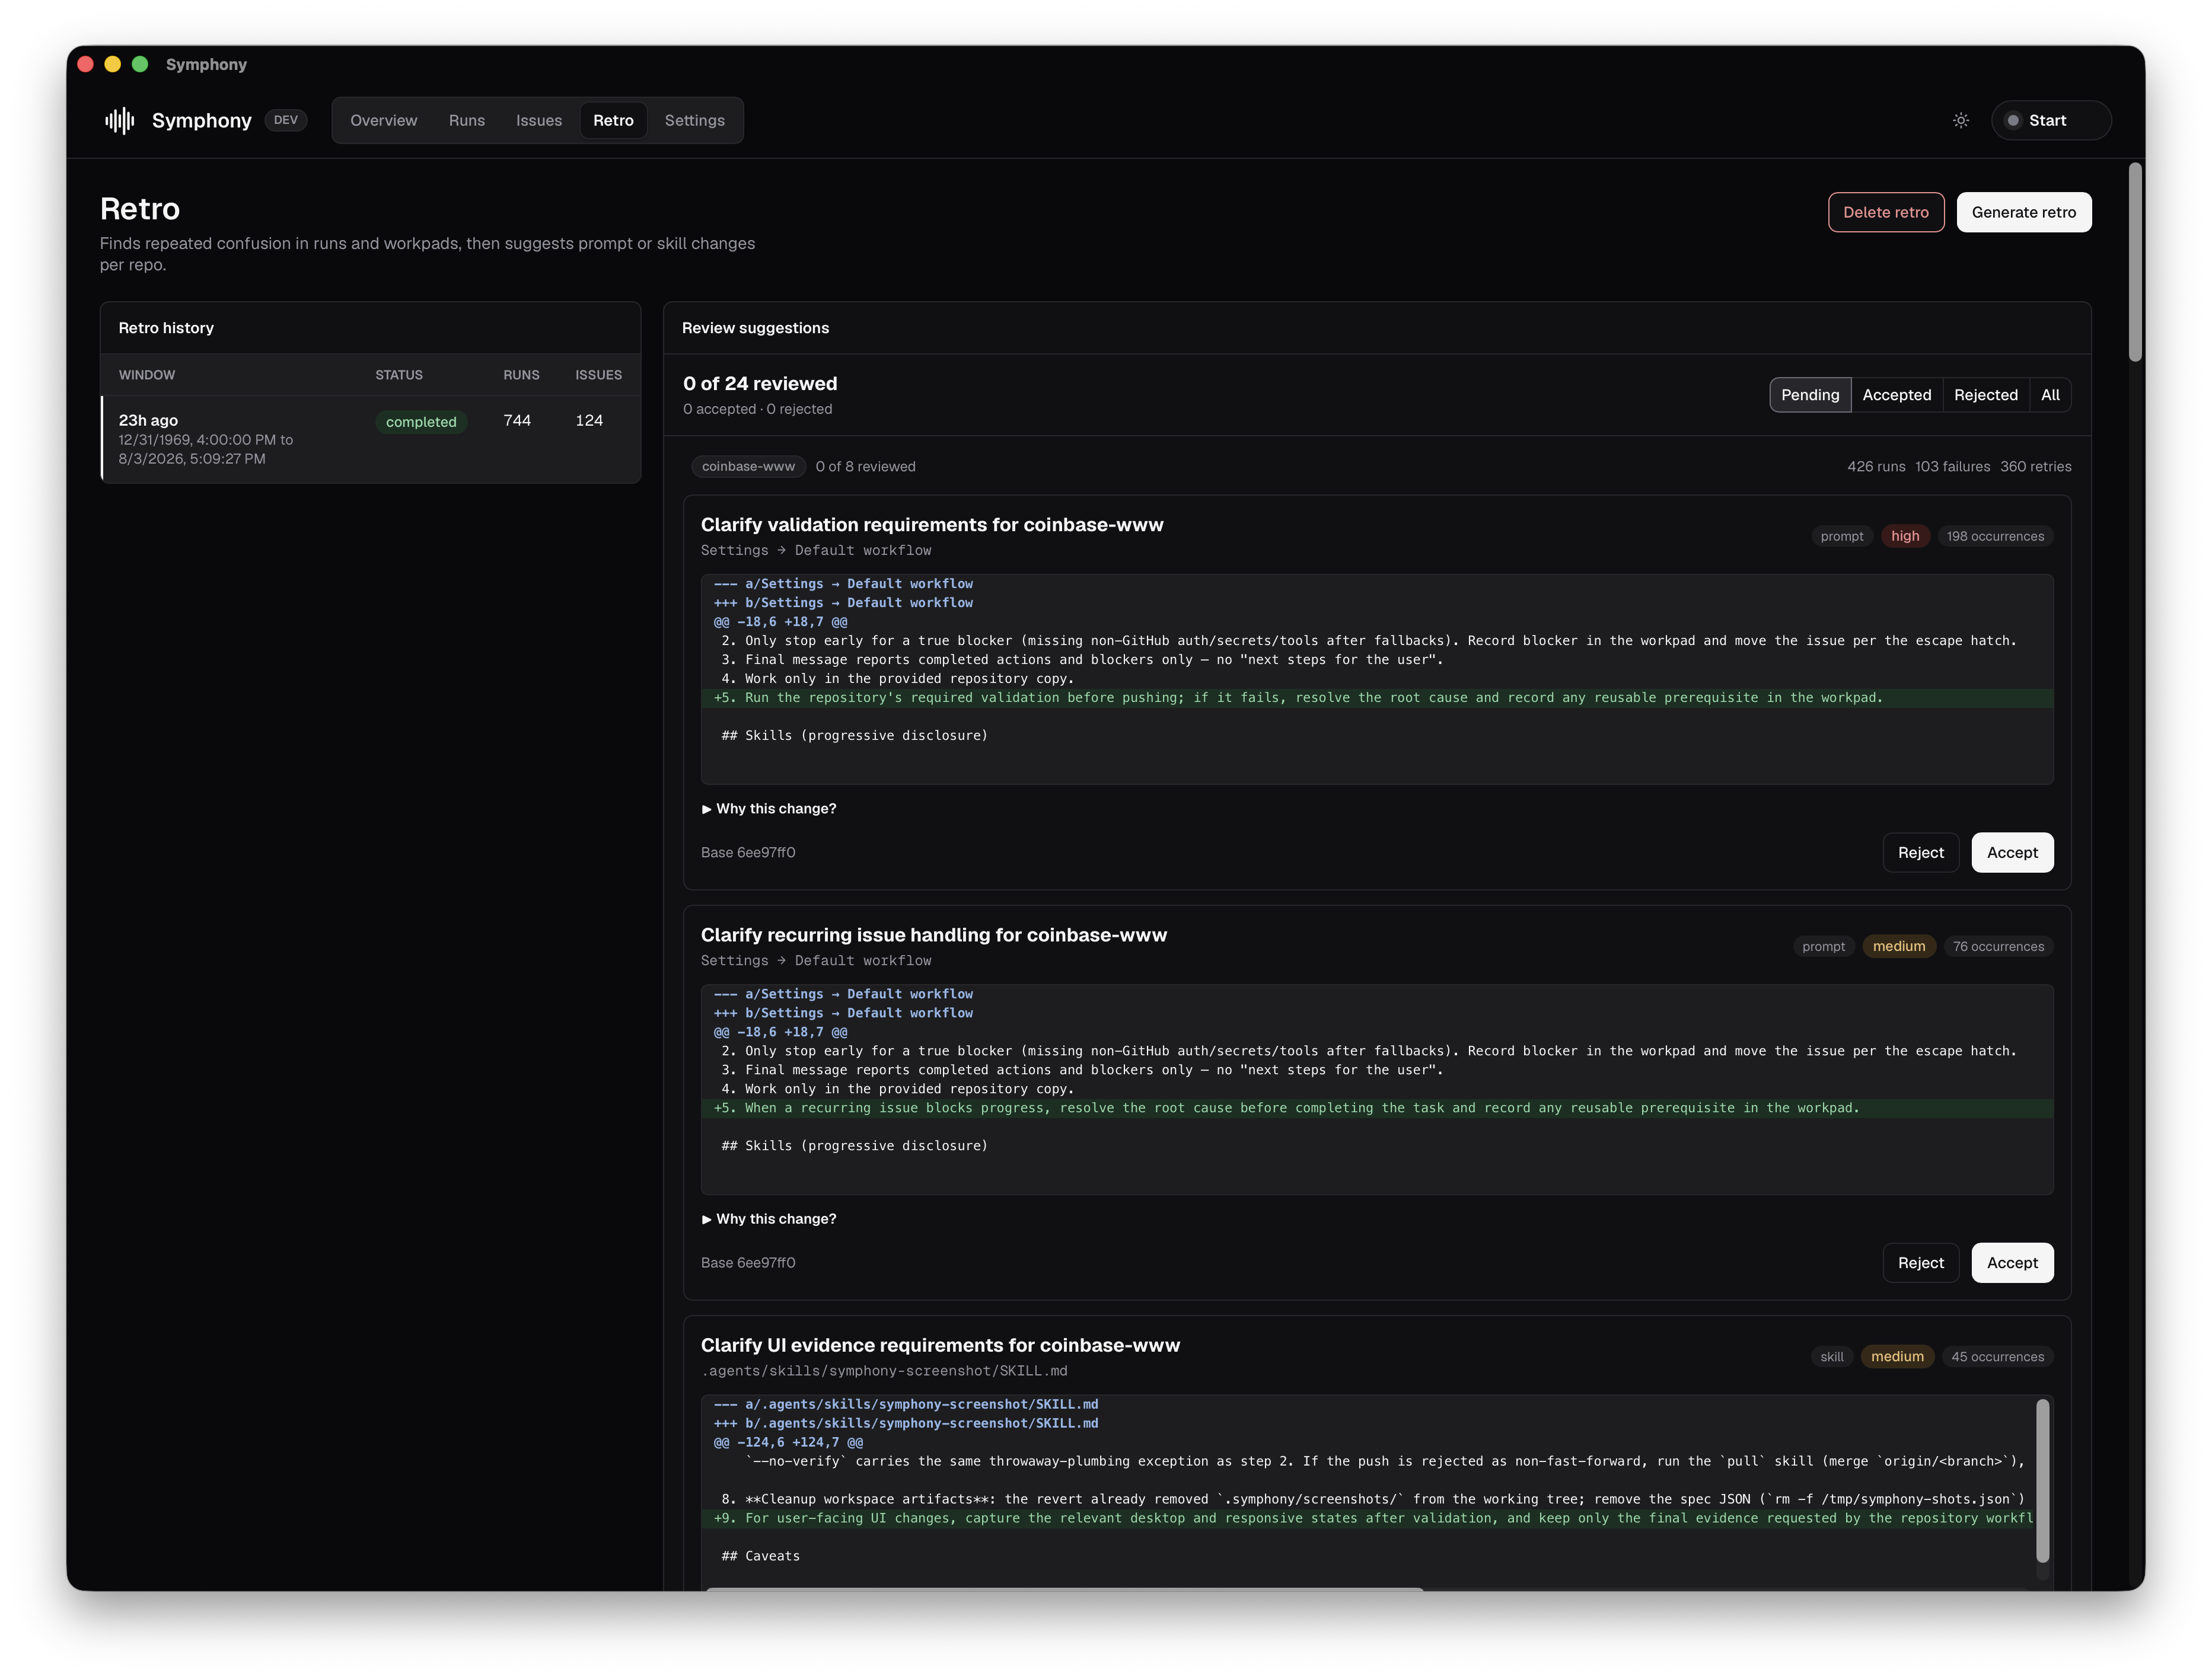This screenshot has width=2212, height=1679.
Task: Accept the recurring issue handling suggestion
Action: (x=2012, y=1263)
